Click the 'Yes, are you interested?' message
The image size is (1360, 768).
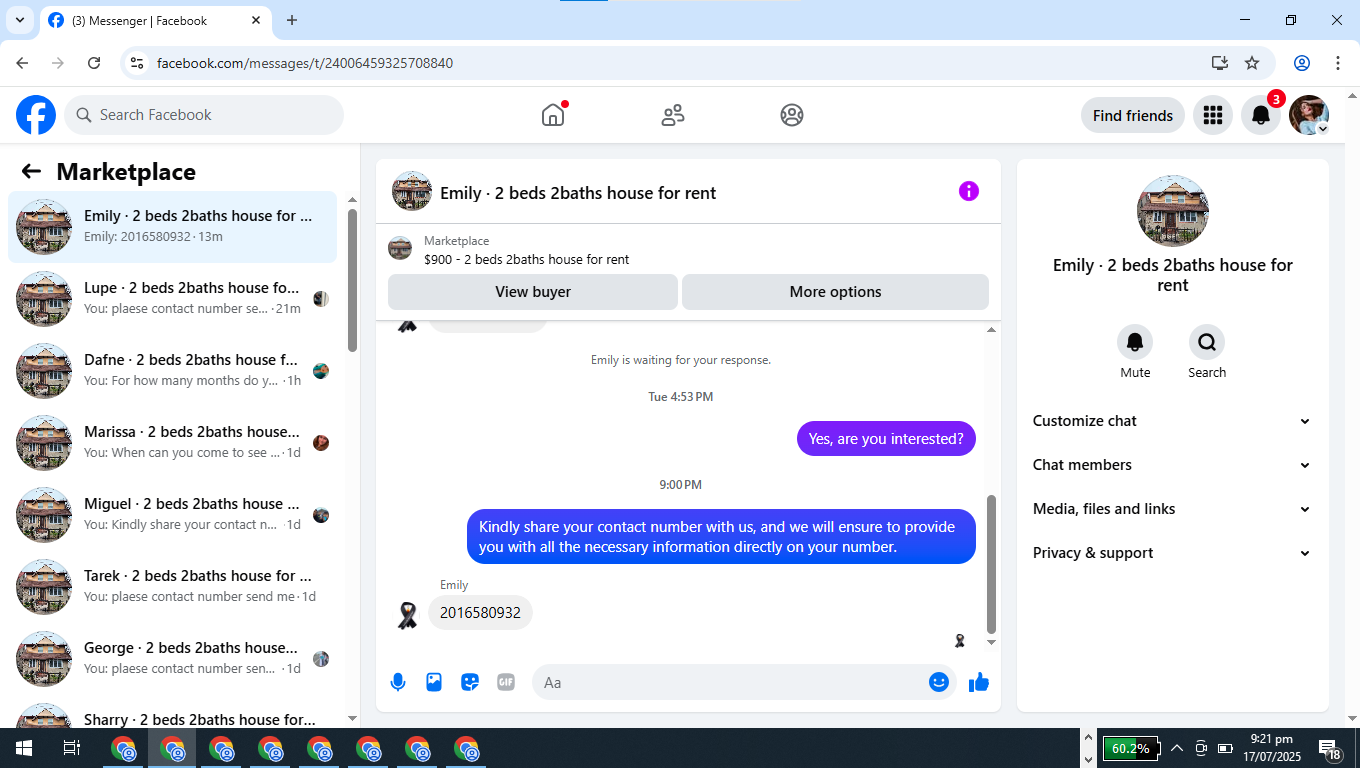(886, 438)
